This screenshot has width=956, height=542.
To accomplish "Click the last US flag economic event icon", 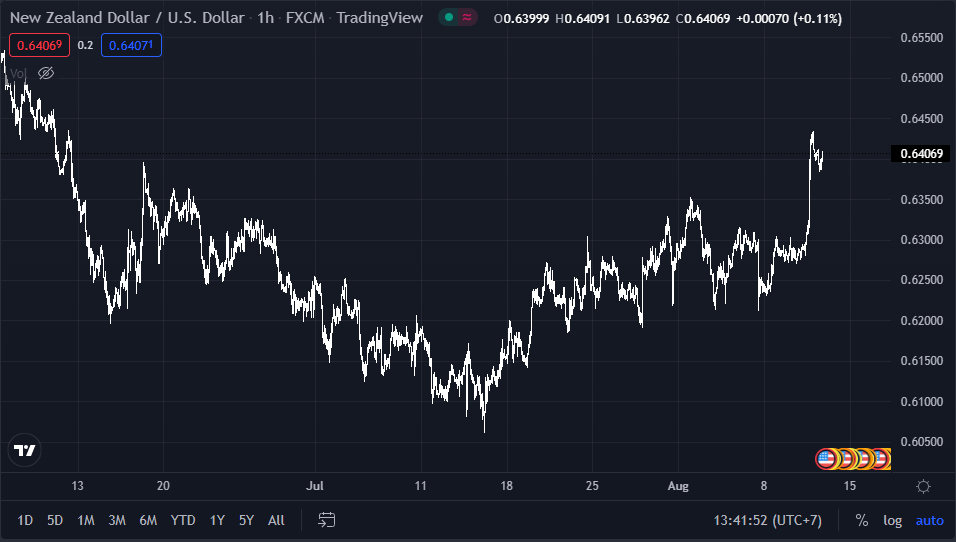I will (x=882, y=458).
